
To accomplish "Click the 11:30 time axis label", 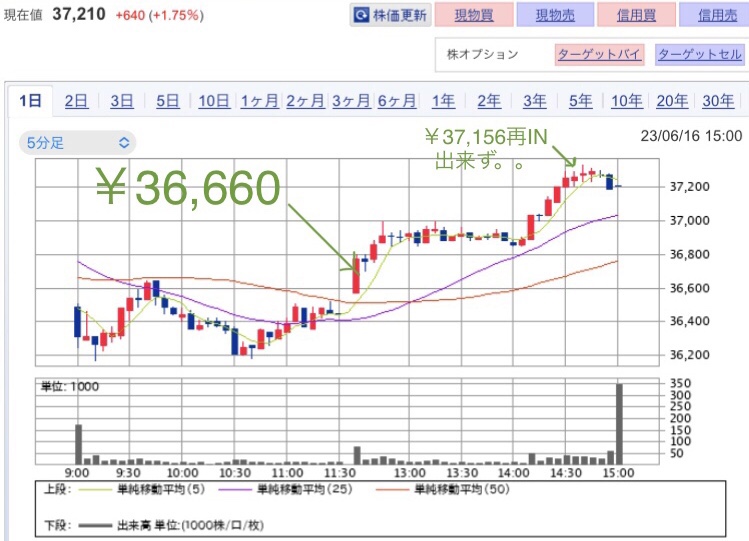I will pos(340,473).
